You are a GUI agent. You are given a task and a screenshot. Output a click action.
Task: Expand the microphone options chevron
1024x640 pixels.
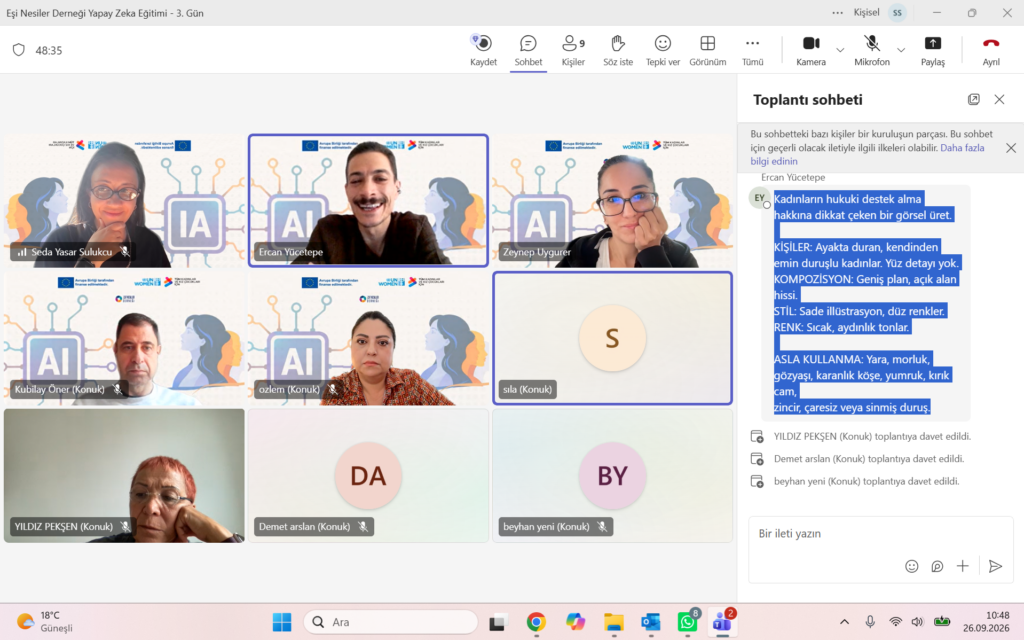[901, 50]
